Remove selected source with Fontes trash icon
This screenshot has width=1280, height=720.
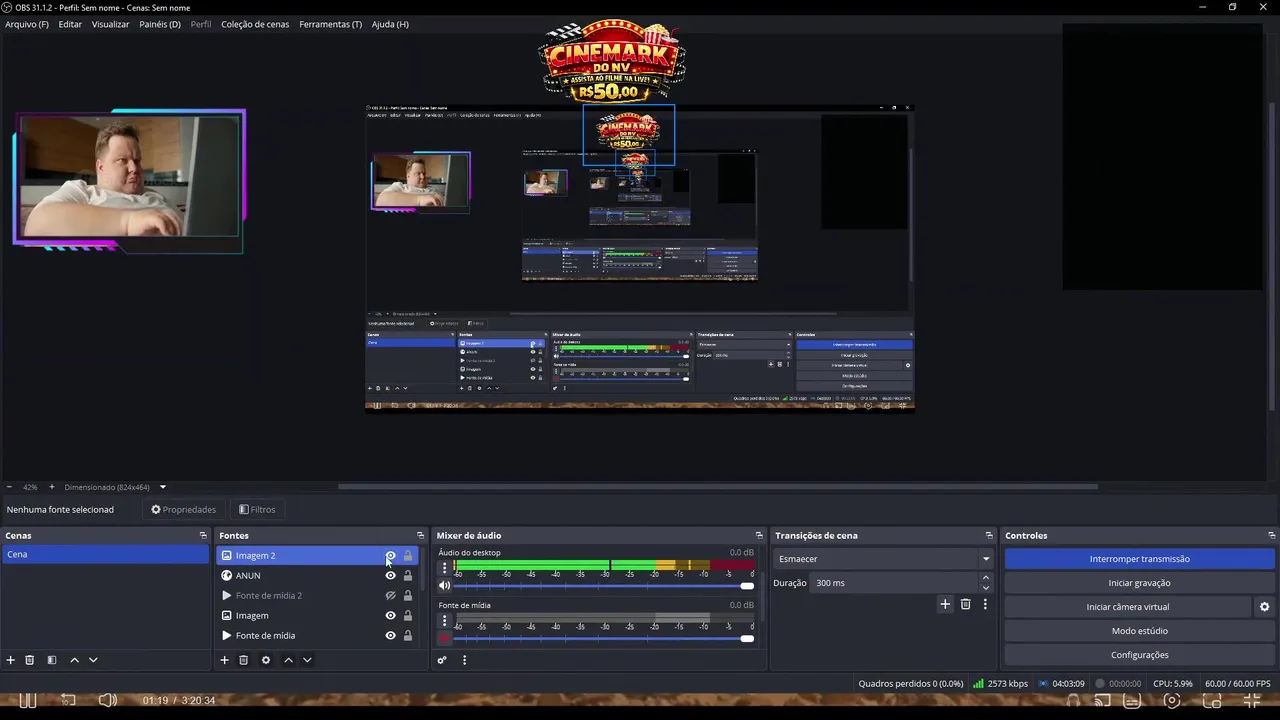coord(243,660)
